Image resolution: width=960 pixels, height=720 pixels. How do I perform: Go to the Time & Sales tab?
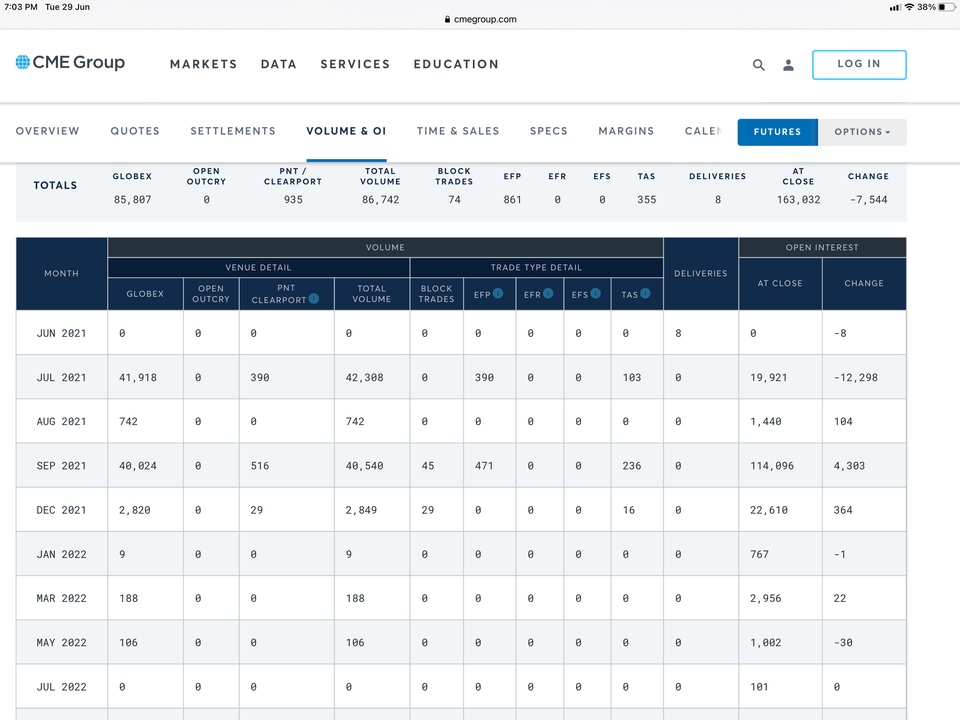[x=458, y=131]
